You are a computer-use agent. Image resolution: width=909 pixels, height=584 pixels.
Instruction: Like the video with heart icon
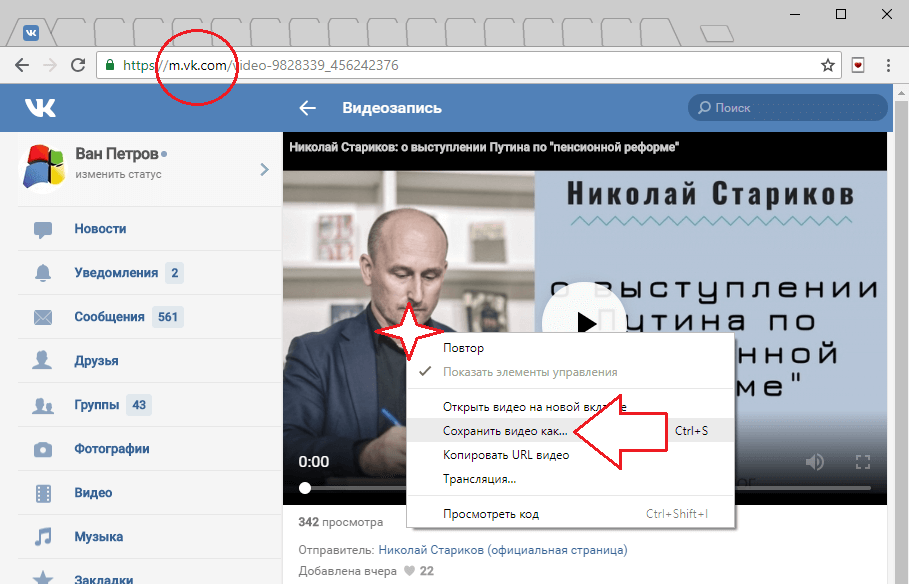click(409, 571)
